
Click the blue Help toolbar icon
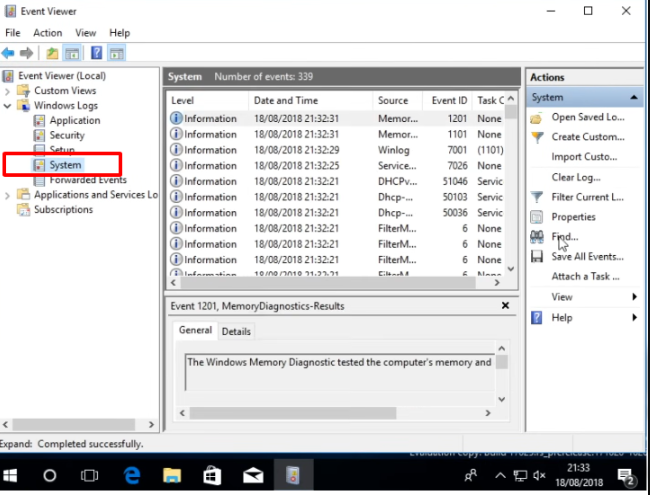point(97,53)
